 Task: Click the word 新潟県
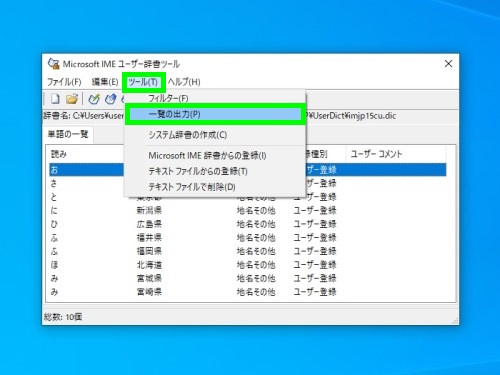coord(149,211)
